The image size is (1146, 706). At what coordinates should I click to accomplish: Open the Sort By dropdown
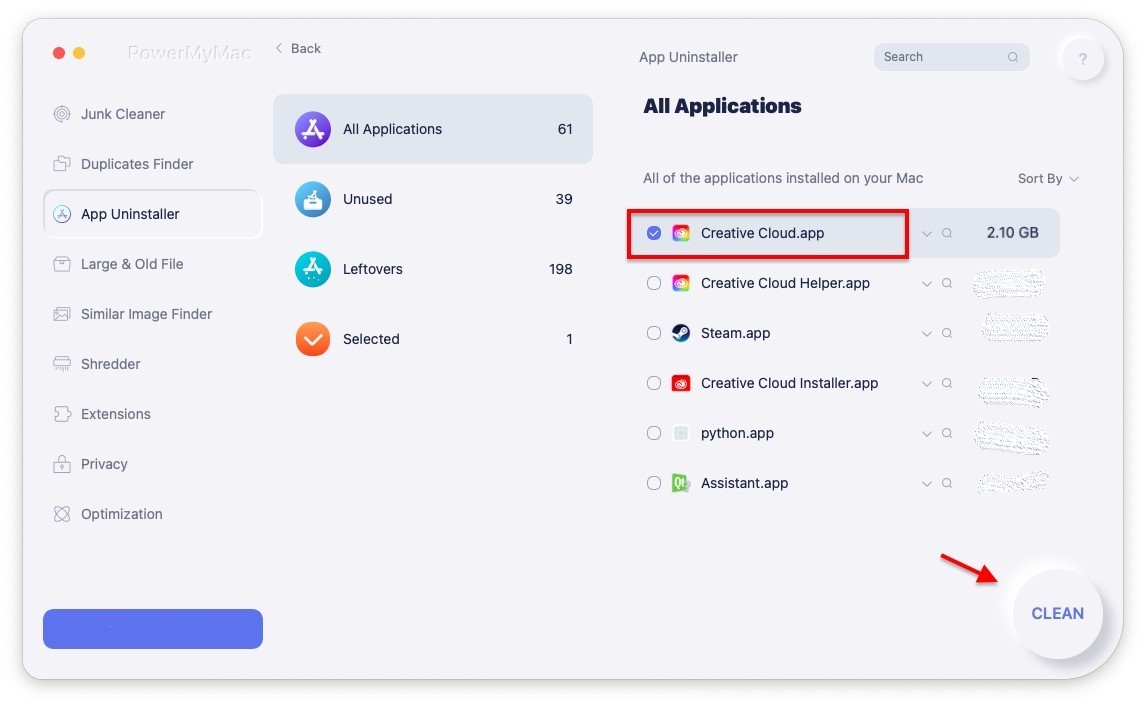(1047, 178)
